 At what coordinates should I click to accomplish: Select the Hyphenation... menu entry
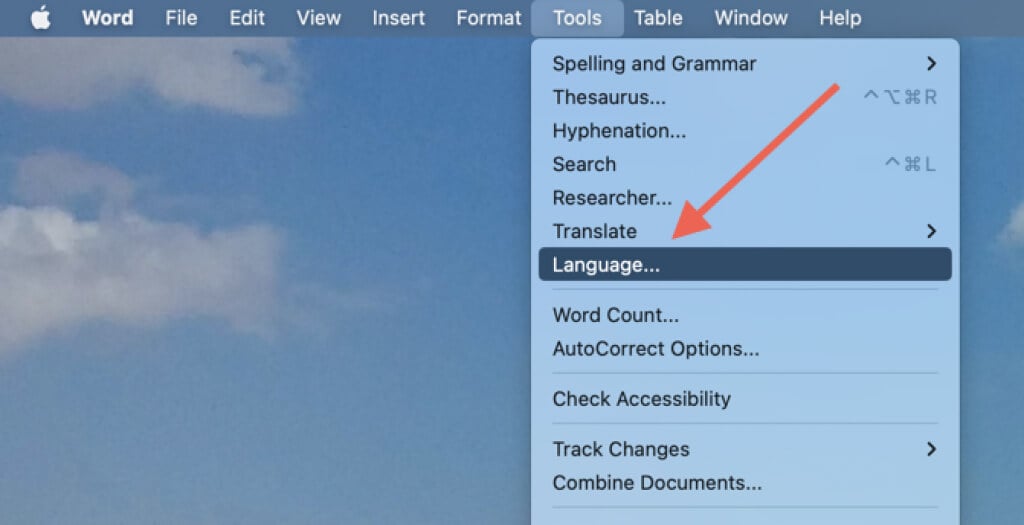745,131
